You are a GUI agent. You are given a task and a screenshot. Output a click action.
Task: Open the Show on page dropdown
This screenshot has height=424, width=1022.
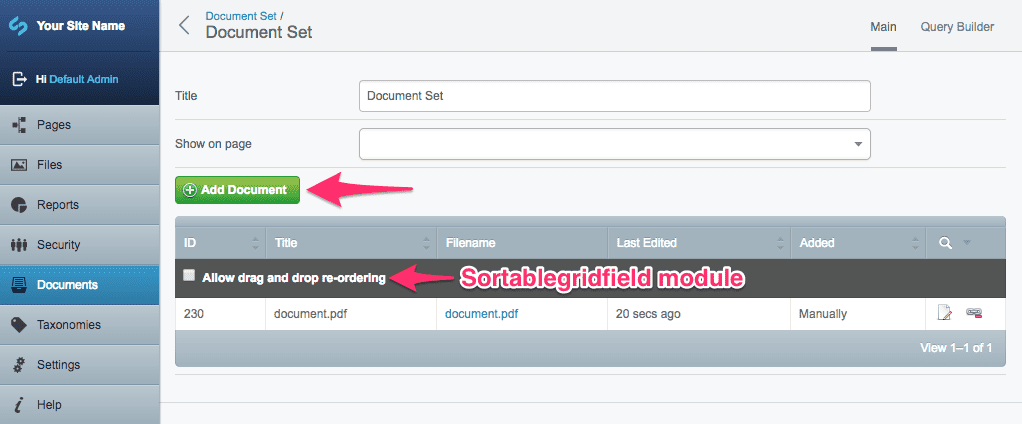click(x=614, y=144)
